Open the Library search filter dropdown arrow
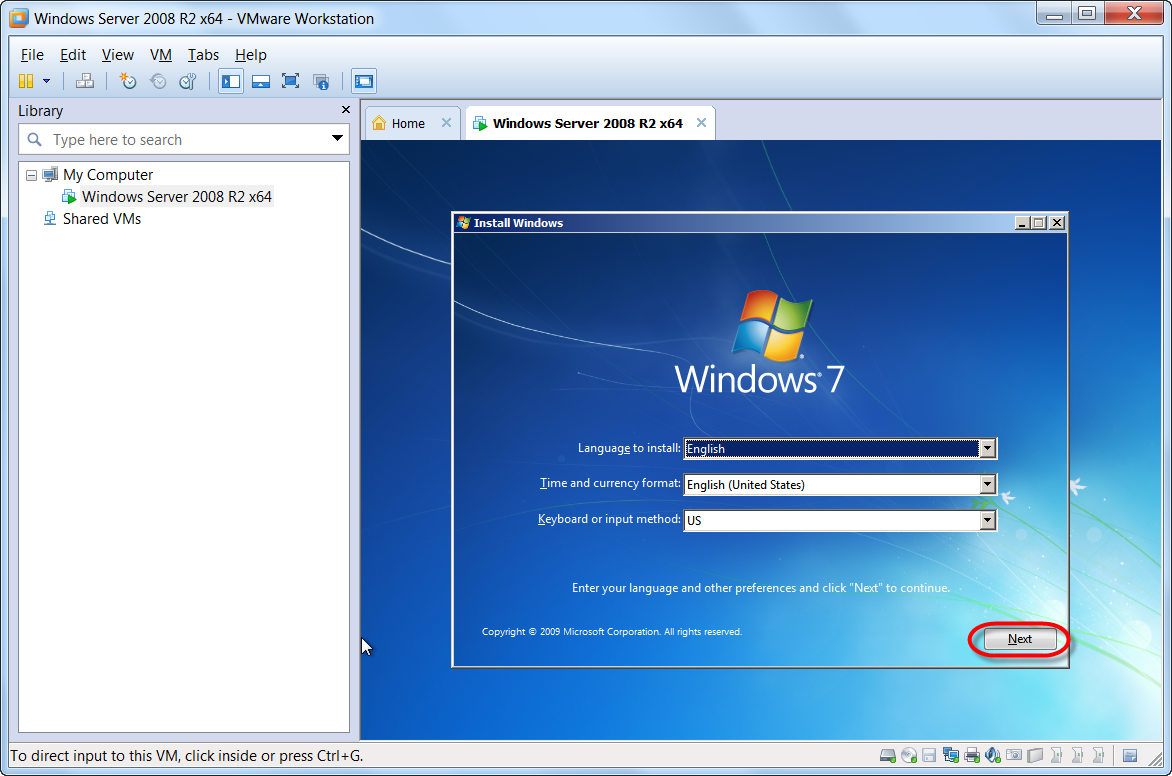 pos(337,138)
